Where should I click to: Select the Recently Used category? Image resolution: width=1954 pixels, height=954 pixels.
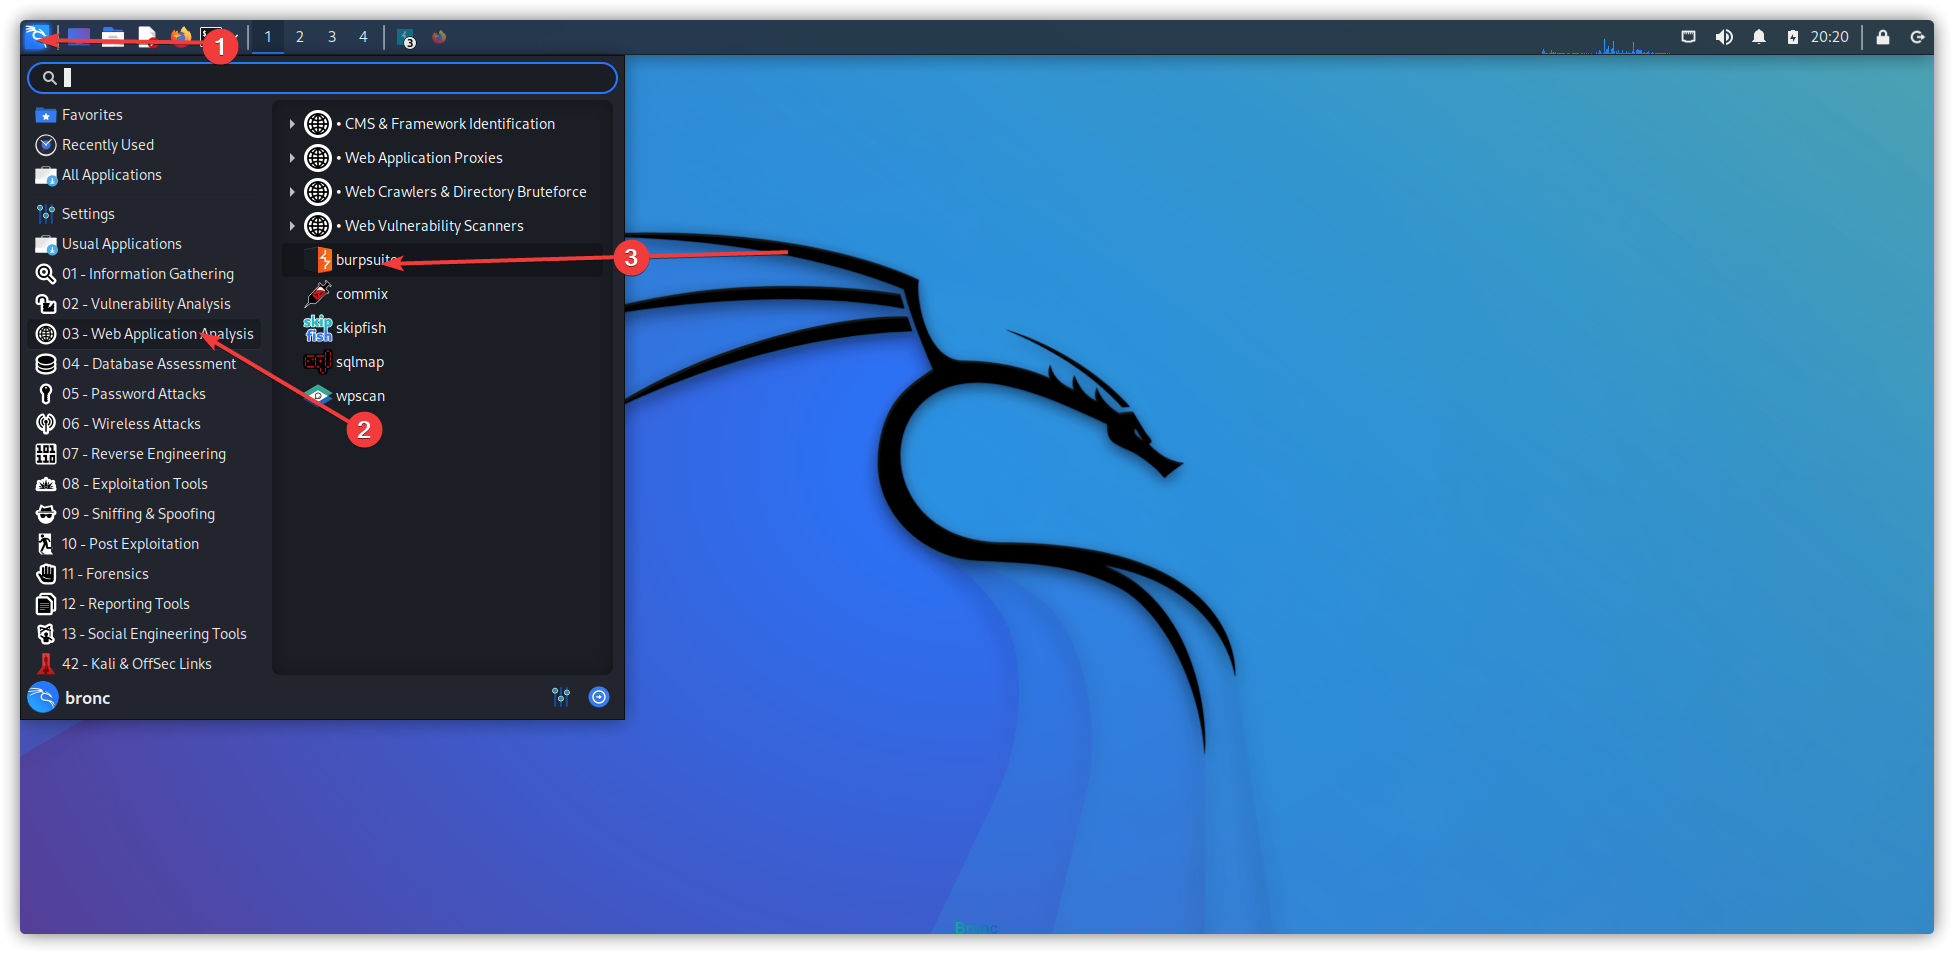pyautogui.click(x=145, y=145)
